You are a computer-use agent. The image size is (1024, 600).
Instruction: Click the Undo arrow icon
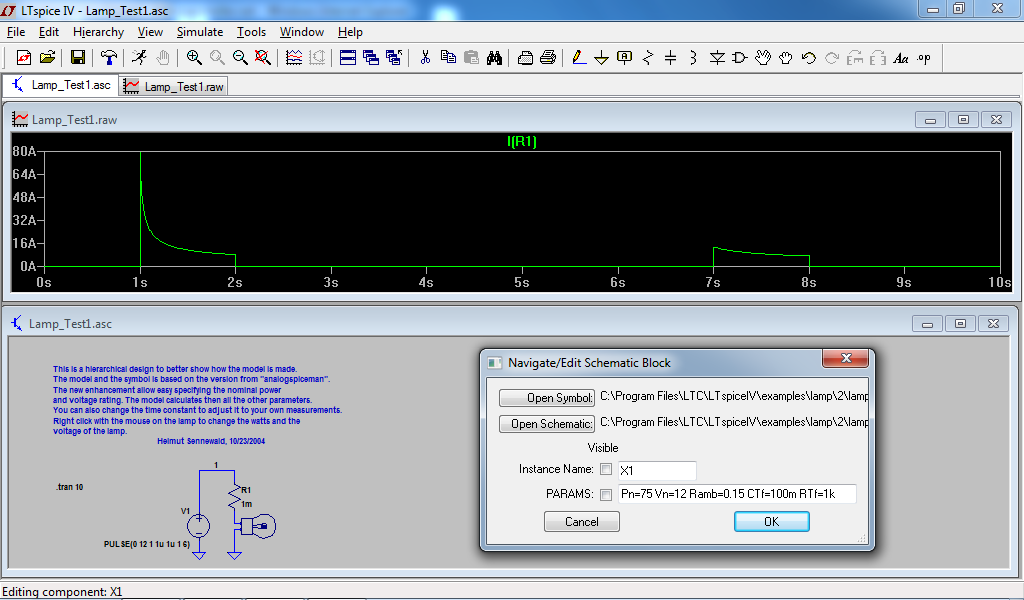[808, 58]
